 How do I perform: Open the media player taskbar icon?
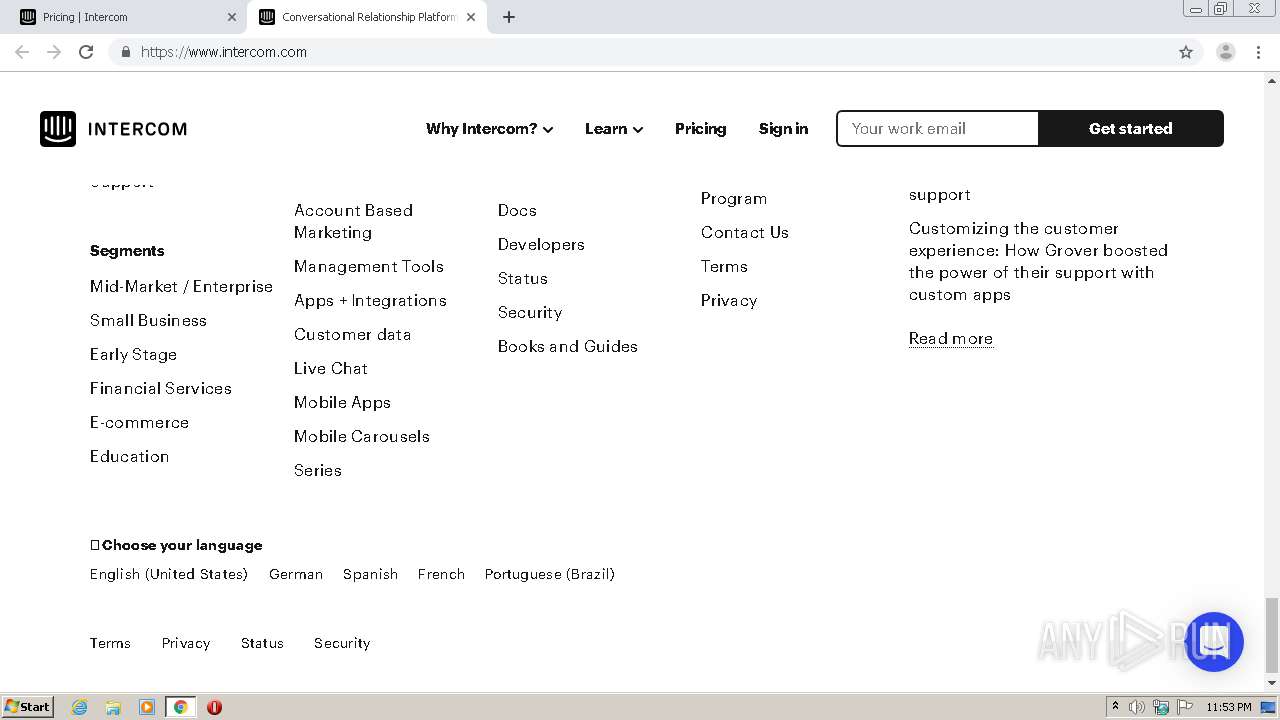[x=147, y=707]
